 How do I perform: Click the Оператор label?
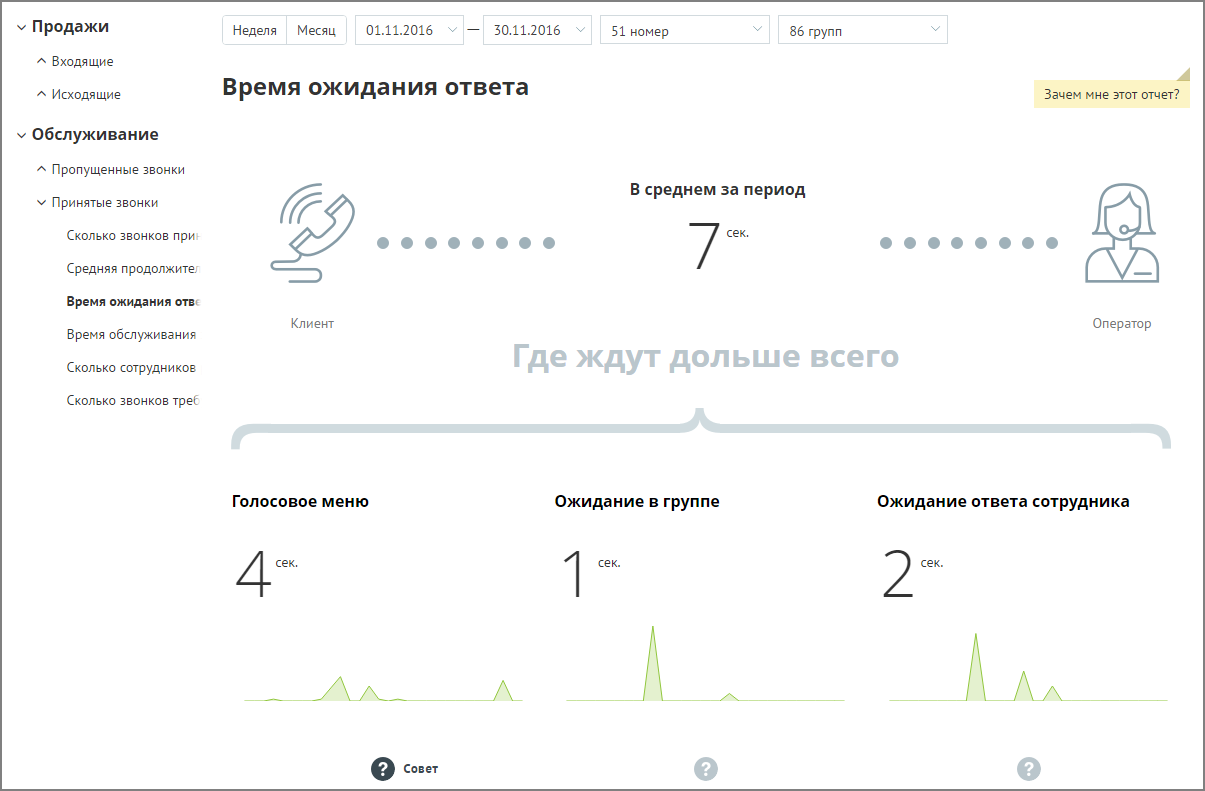coord(1122,323)
